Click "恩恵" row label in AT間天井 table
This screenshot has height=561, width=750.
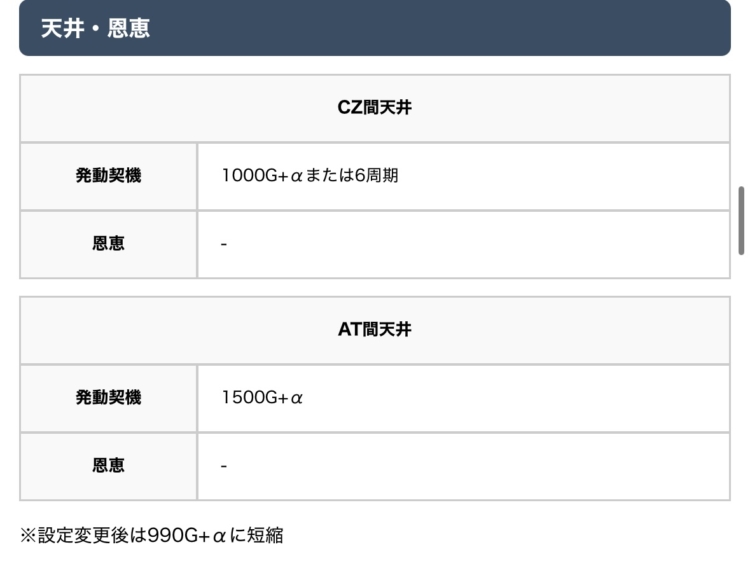point(108,466)
